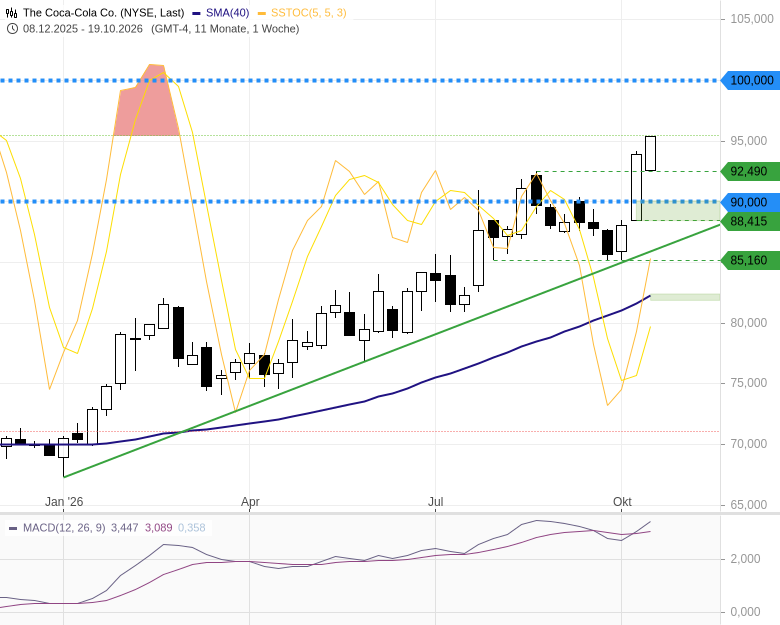Click the "Apr" time axis label

[x=250, y=502]
